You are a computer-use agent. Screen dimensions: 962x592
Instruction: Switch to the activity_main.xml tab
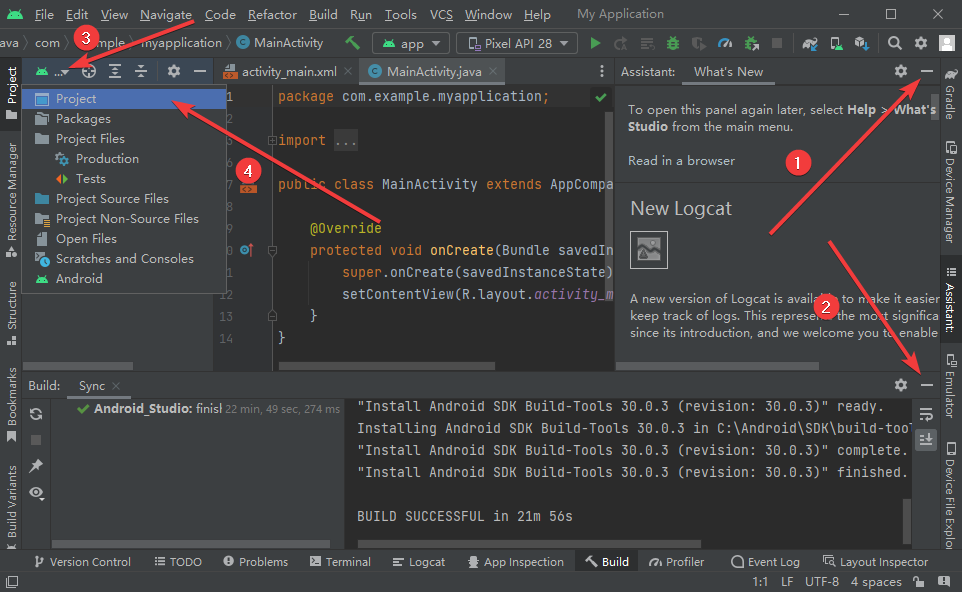click(288, 72)
